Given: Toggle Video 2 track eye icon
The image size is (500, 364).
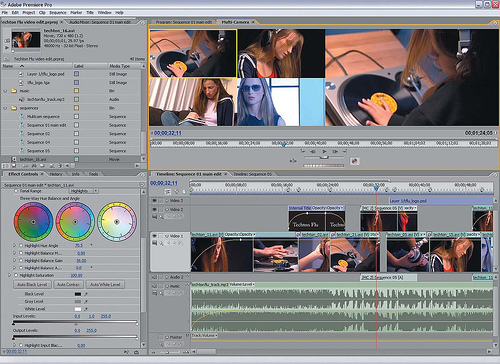Looking at the screenshot, I should click(155, 209).
